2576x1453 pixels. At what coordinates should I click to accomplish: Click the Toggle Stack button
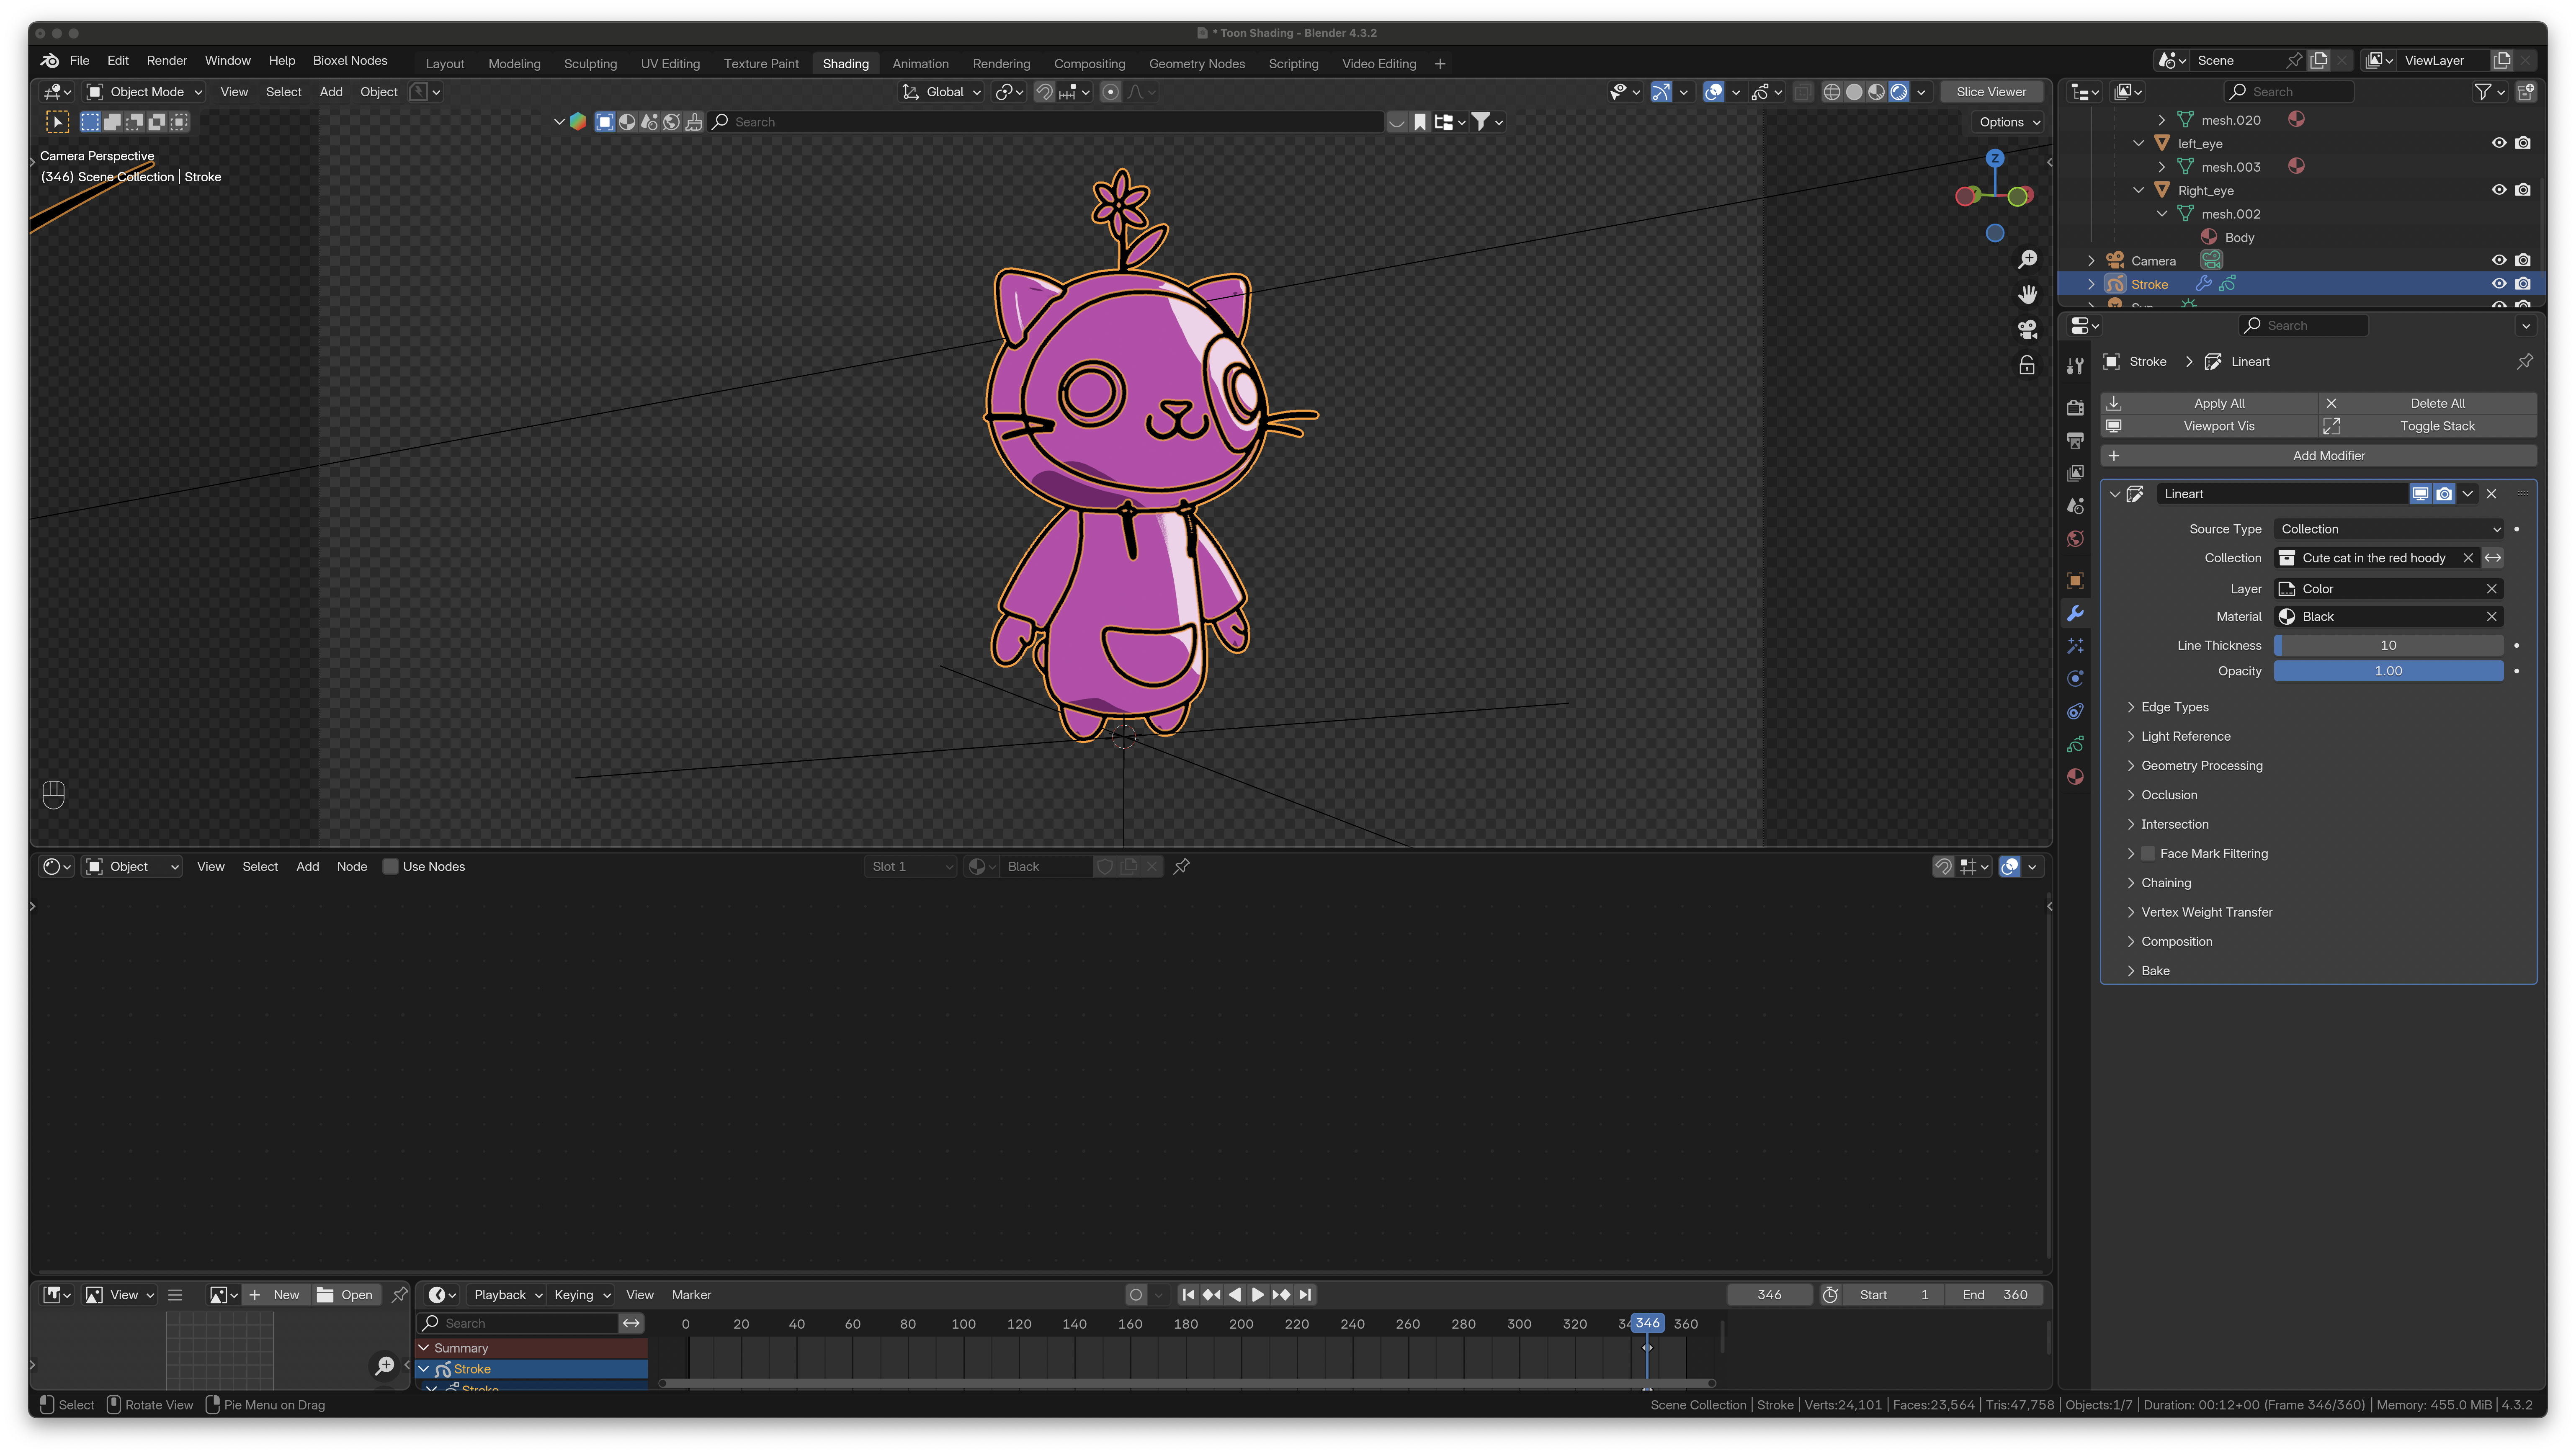click(2428, 426)
